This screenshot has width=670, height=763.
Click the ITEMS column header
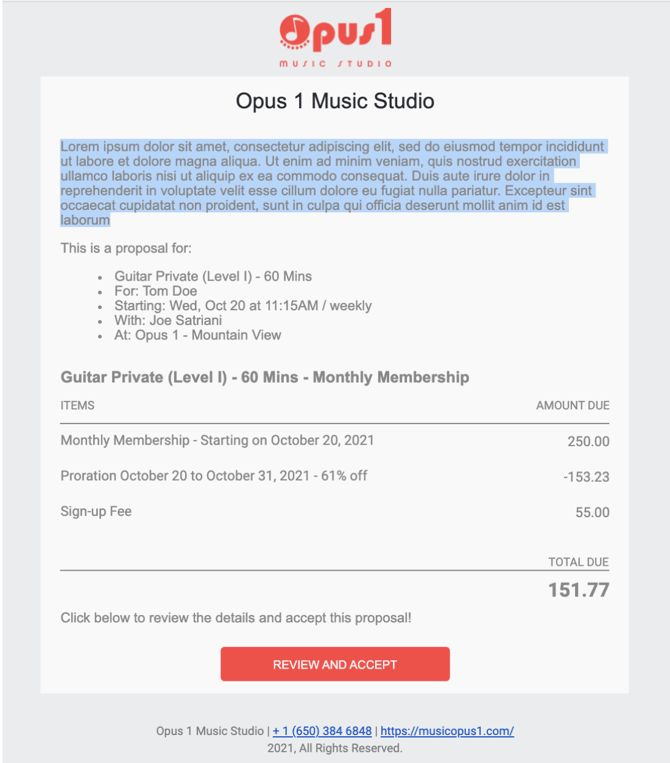(78, 406)
